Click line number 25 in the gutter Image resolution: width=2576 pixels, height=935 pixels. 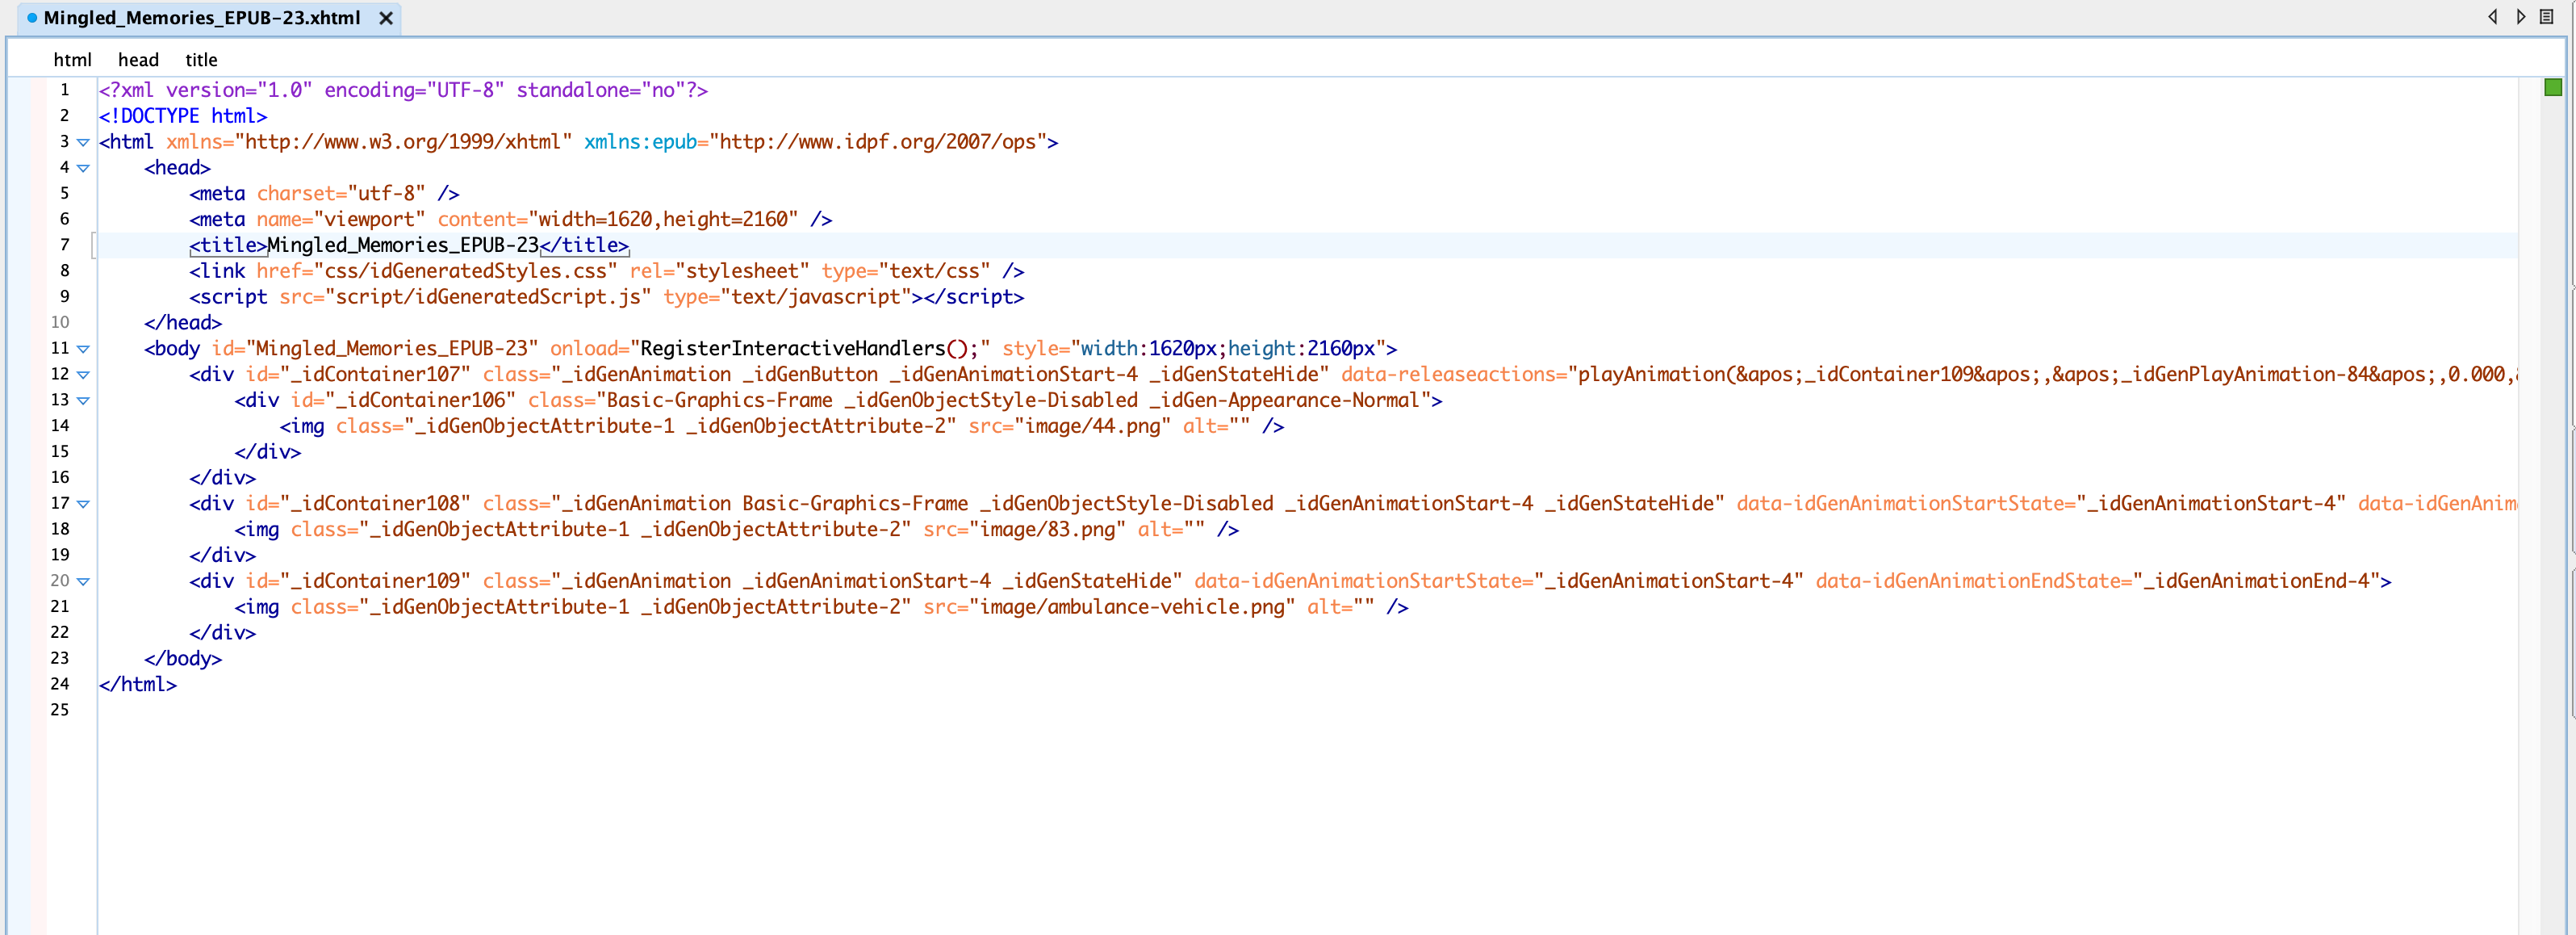[60, 710]
